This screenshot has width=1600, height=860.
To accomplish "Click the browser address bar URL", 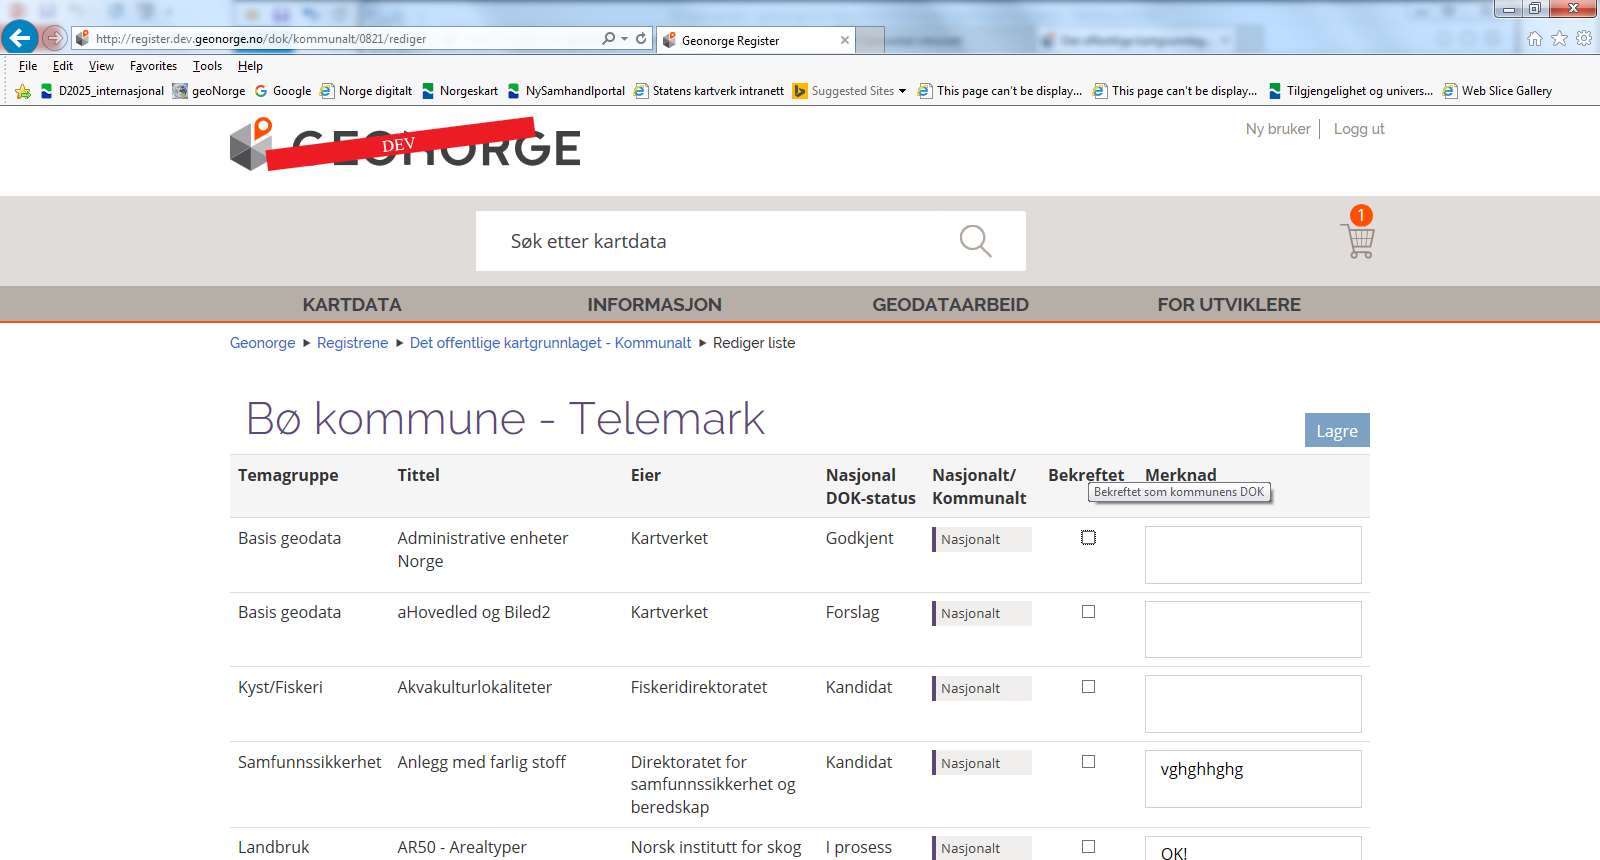I will tap(261, 39).
